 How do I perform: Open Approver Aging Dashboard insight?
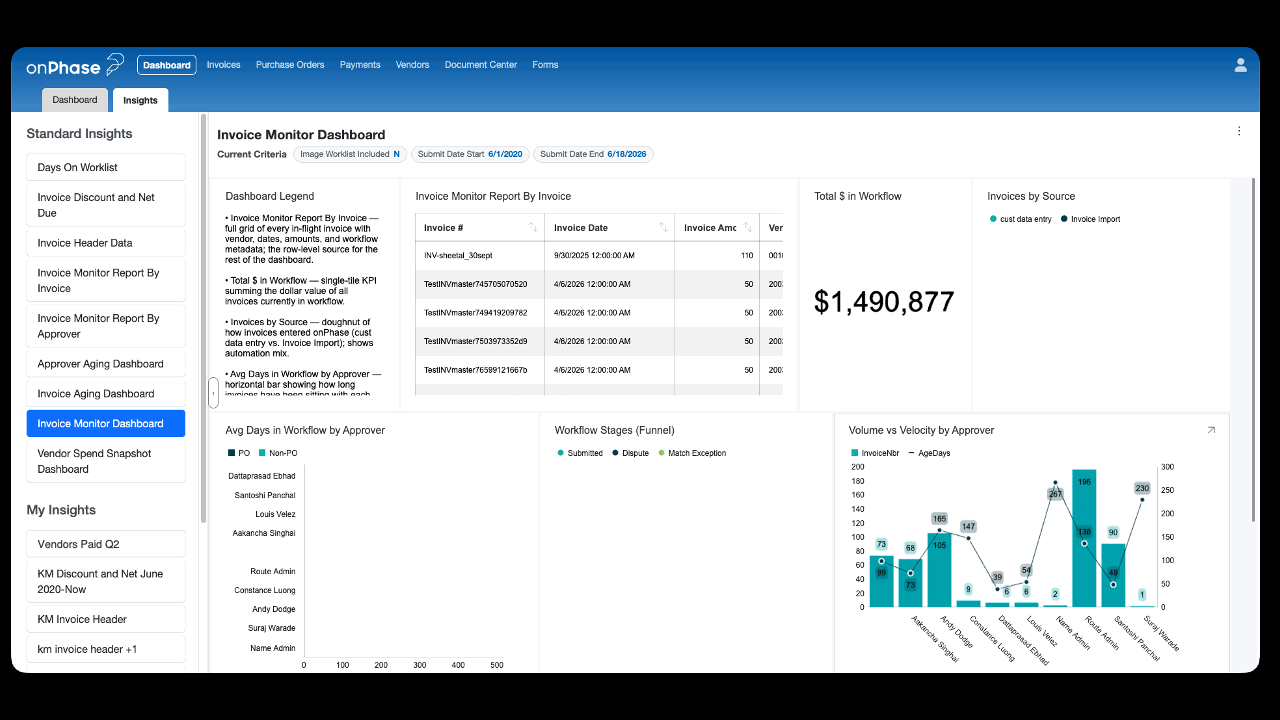click(x=106, y=364)
